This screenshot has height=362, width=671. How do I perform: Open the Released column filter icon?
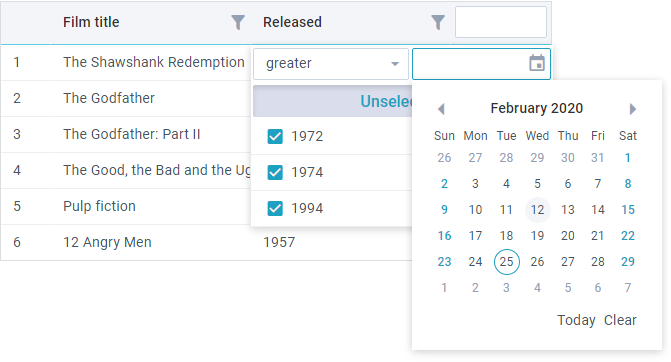click(437, 22)
